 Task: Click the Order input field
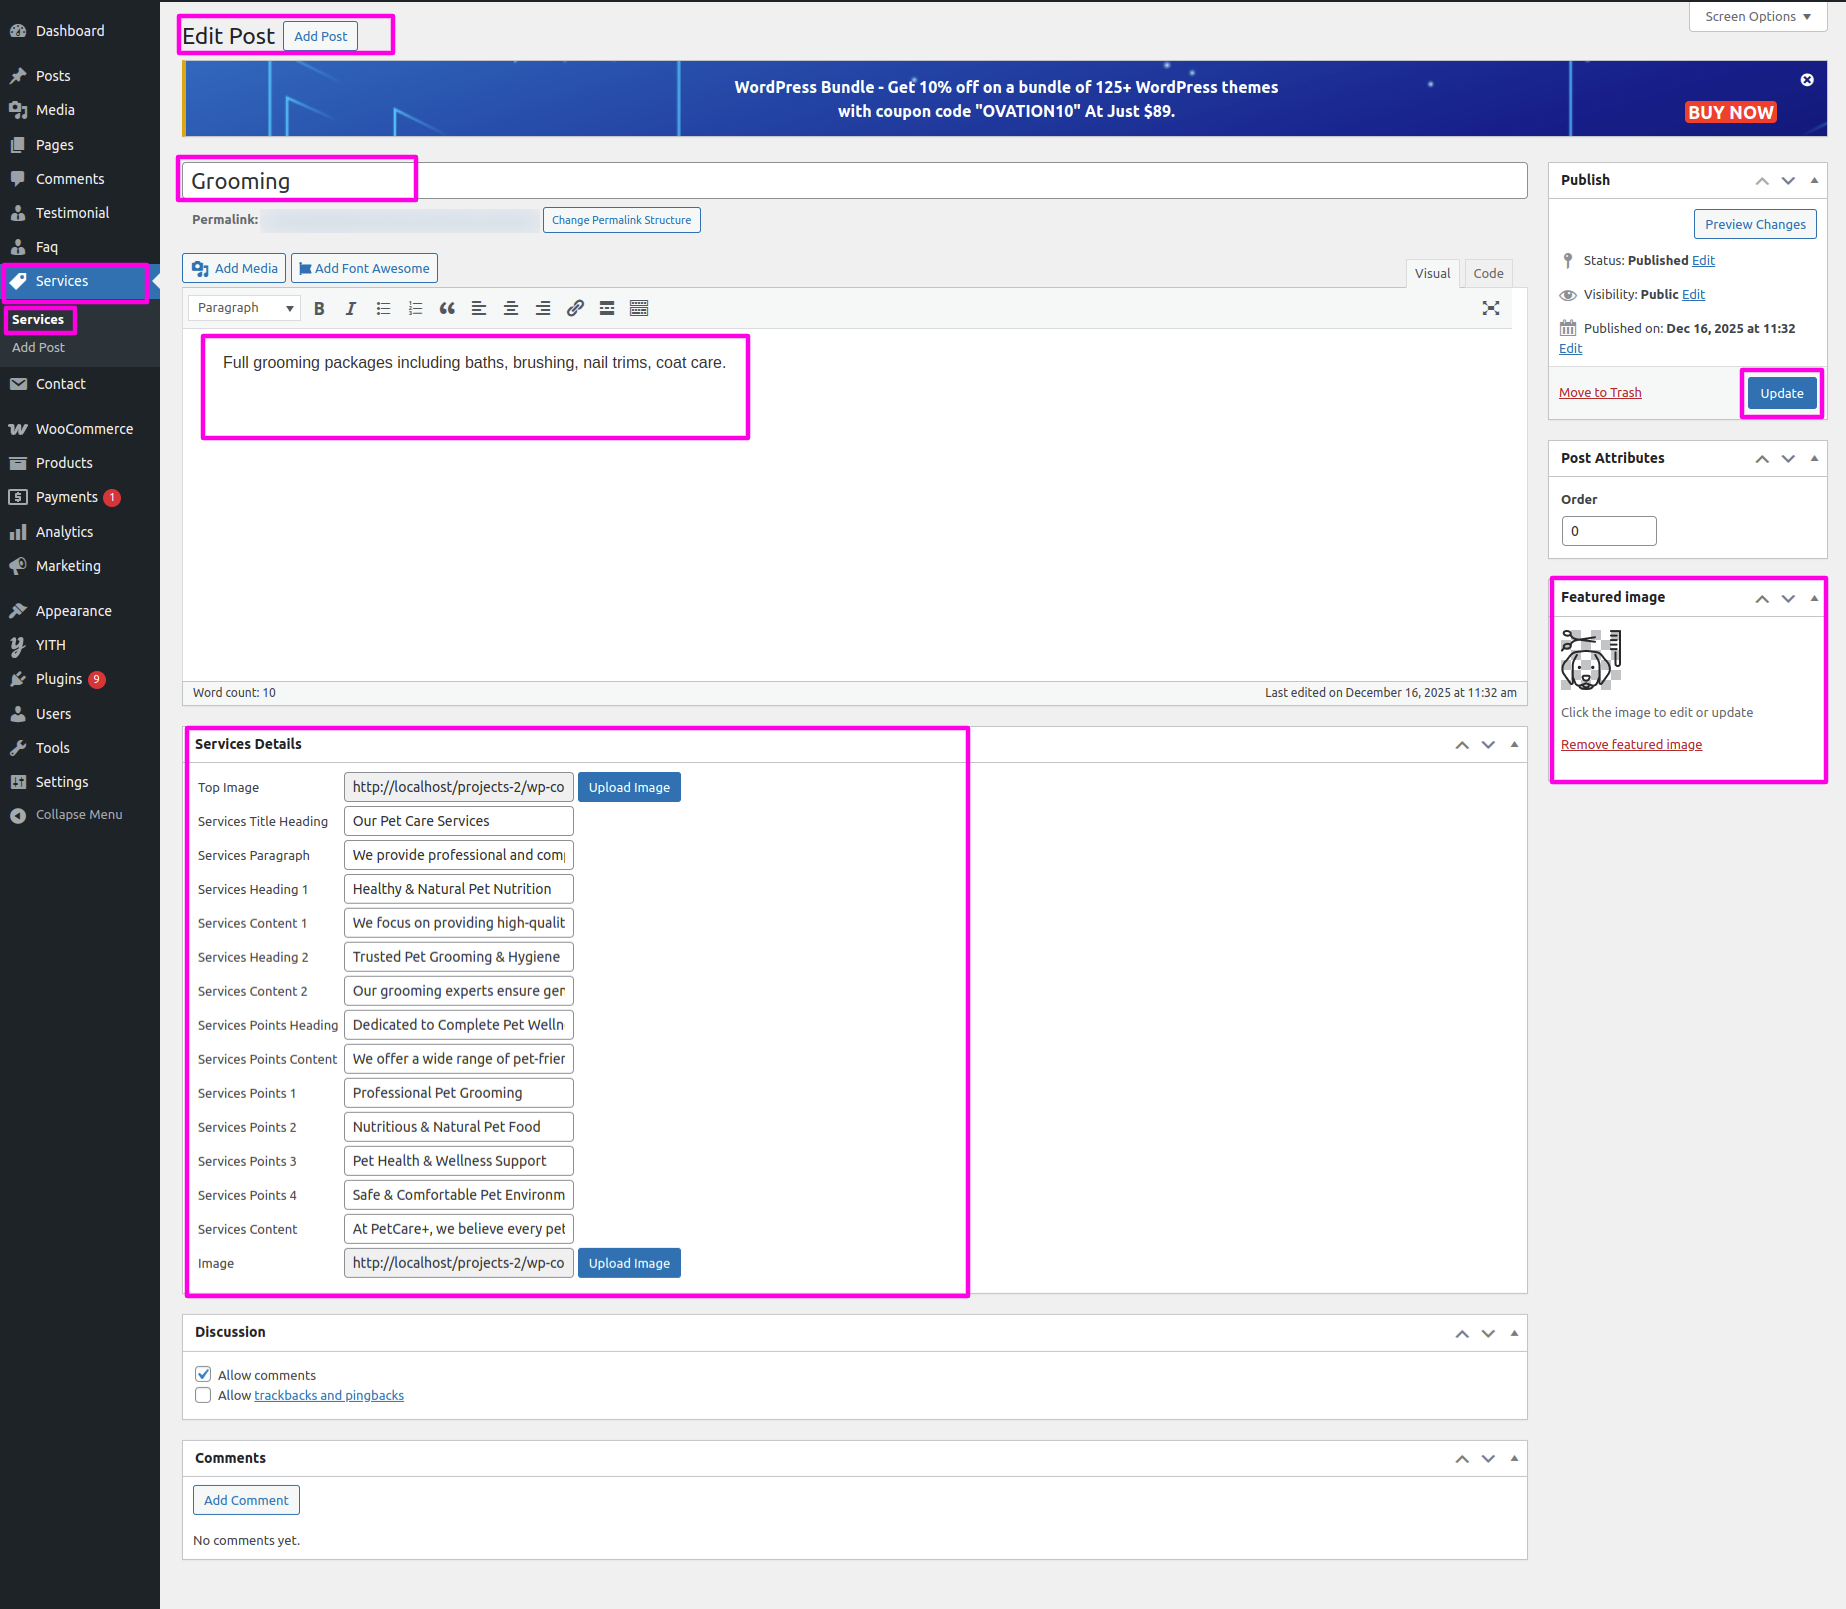pos(1608,531)
